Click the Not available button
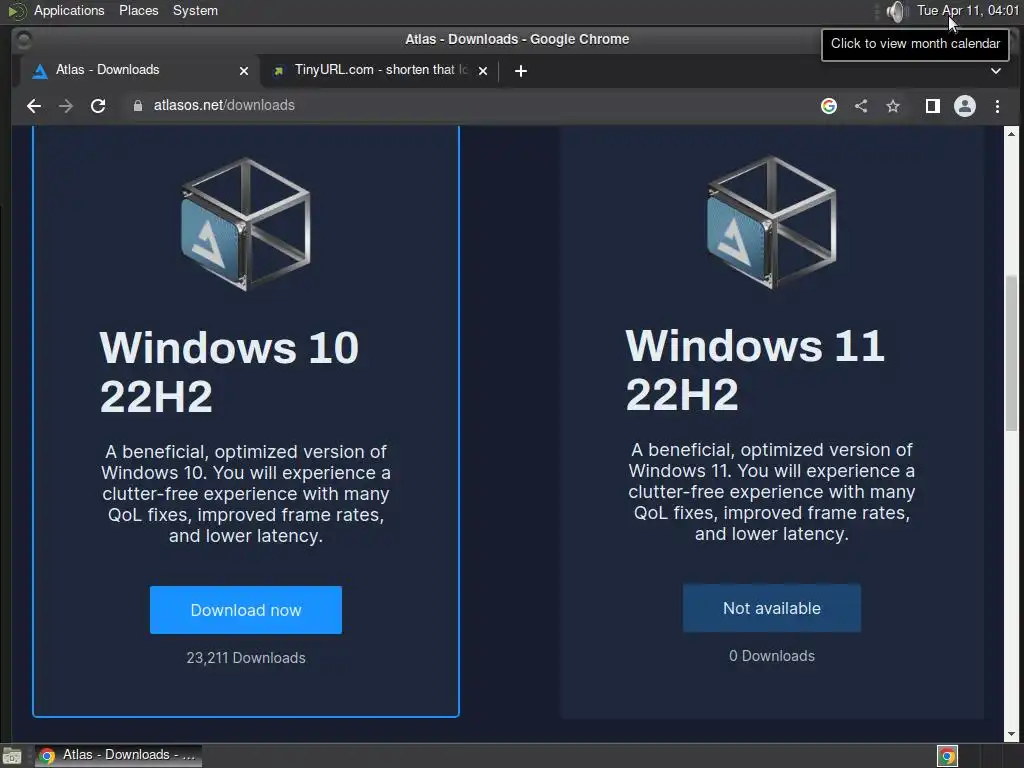Screen dimensions: 1024x768 772,608
